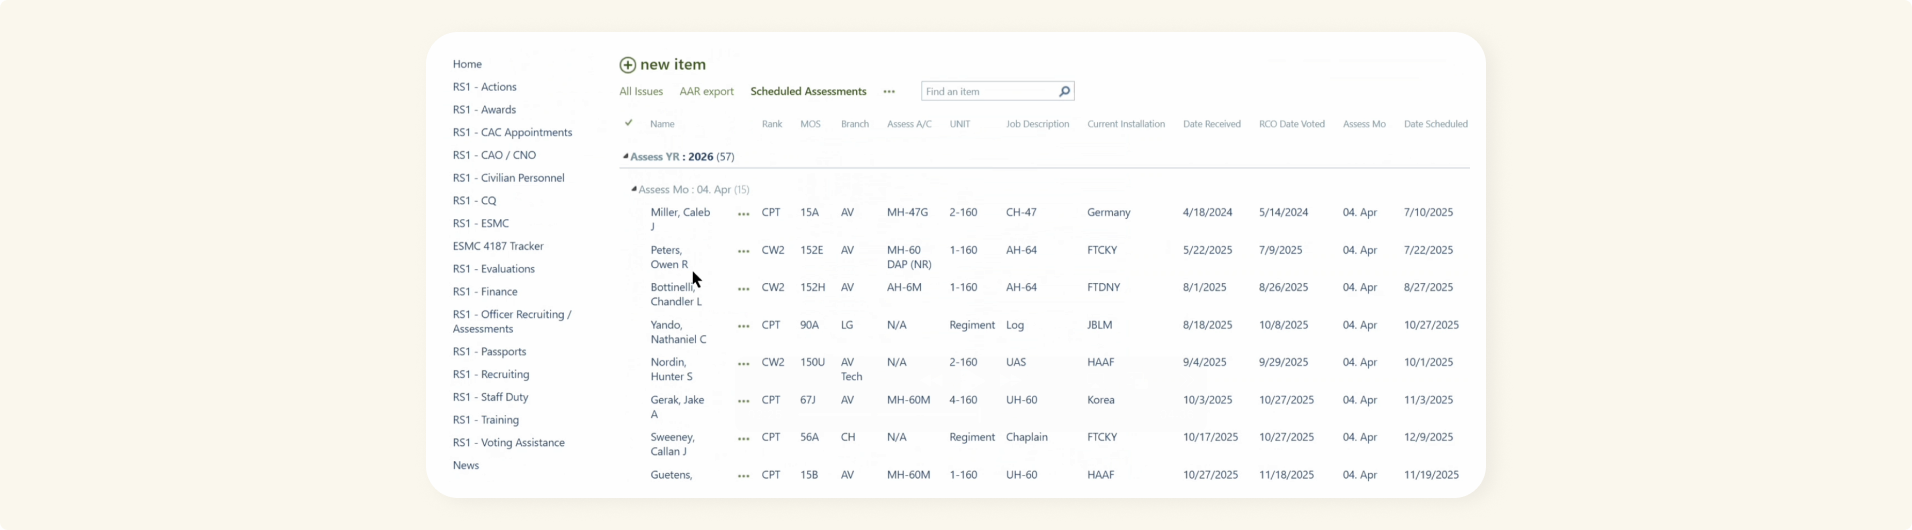This screenshot has height=530, width=1912.
Task: Click the name Sweeney, Callan J
Action: 672,444
